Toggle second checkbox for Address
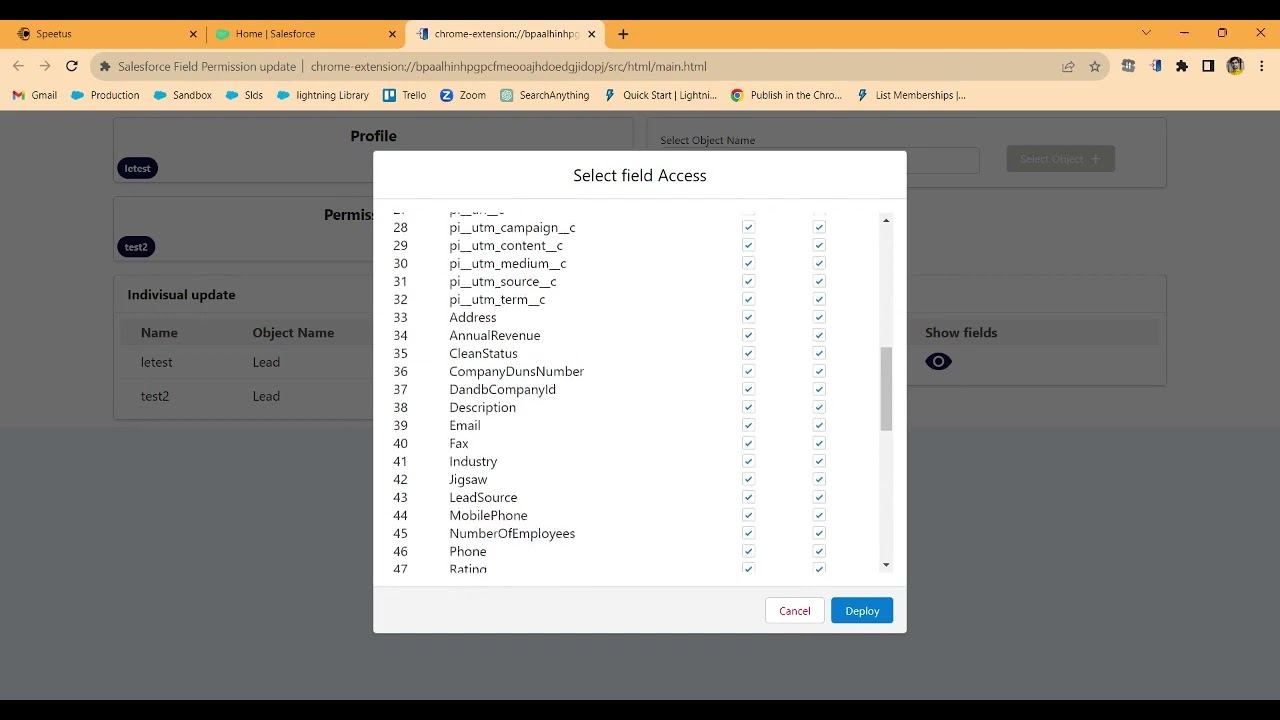1280x720 pixels. click(819, 317)
